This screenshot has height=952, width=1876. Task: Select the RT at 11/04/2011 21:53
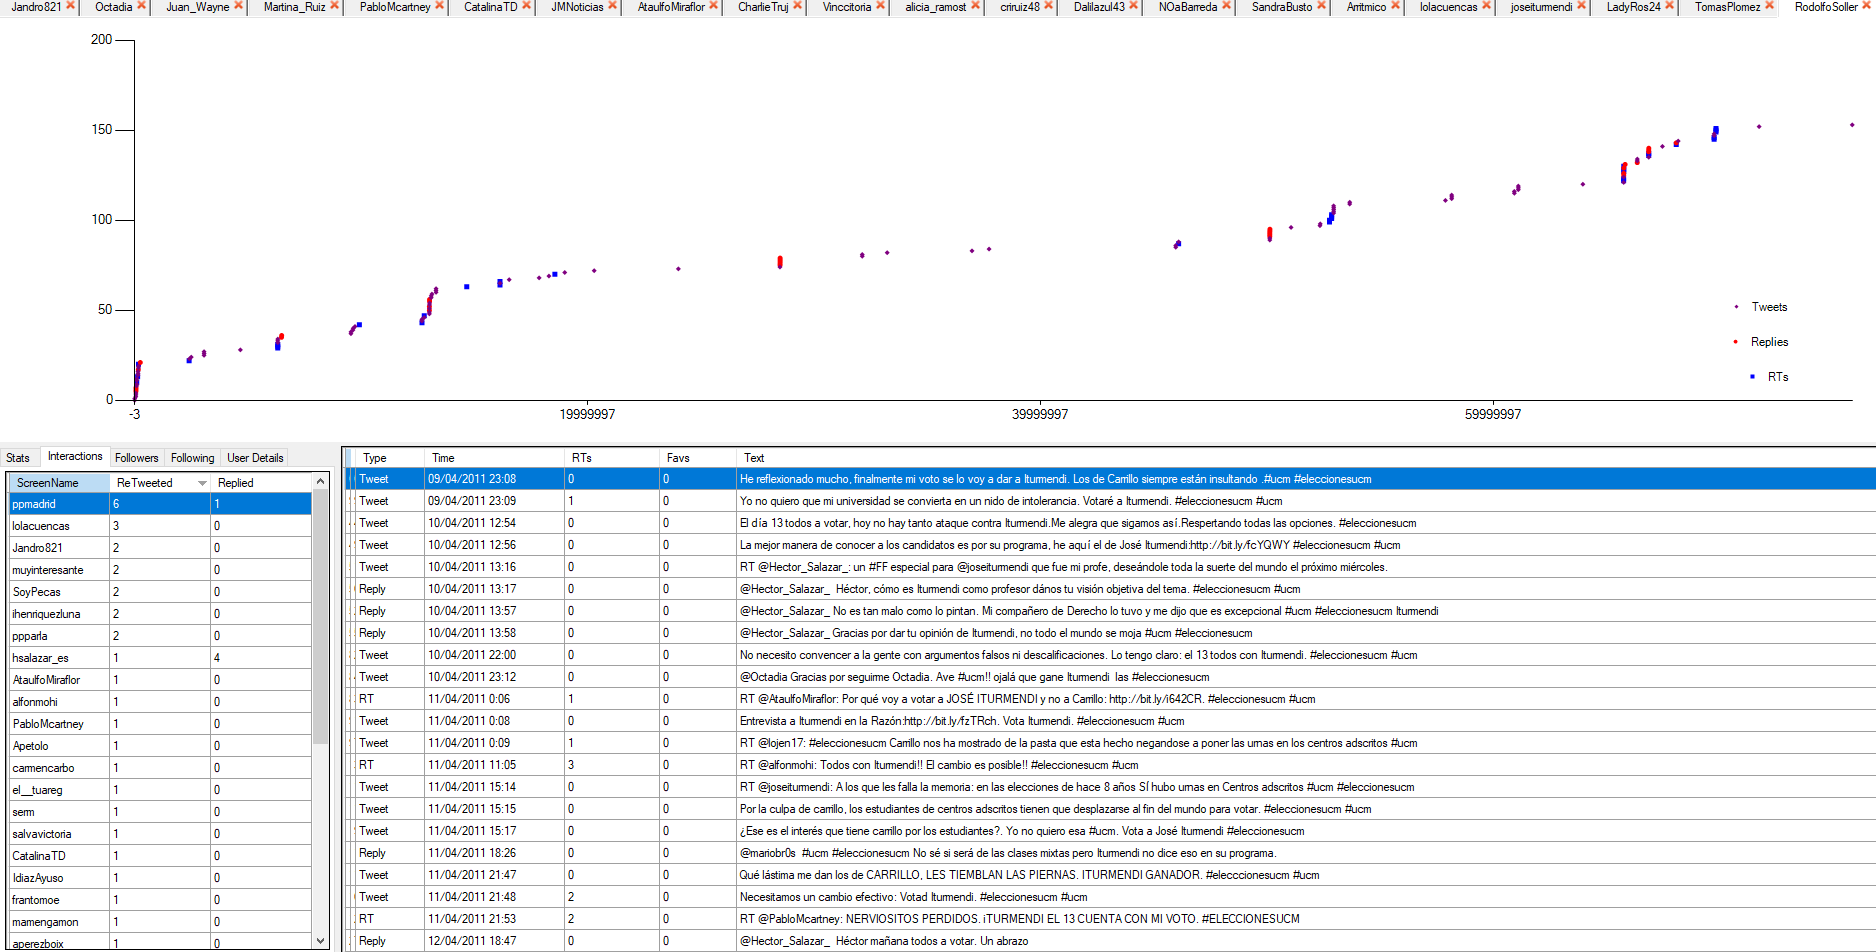click(x=1110, y=919)
